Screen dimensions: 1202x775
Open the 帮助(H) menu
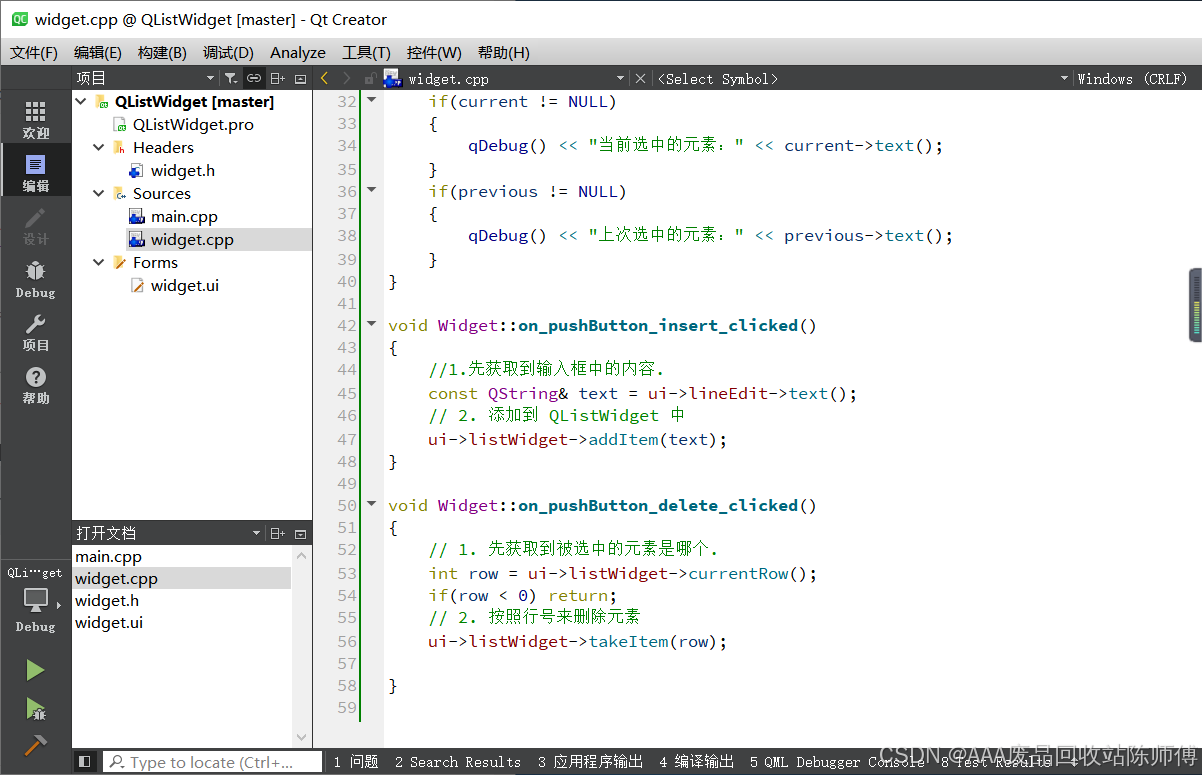504,52
